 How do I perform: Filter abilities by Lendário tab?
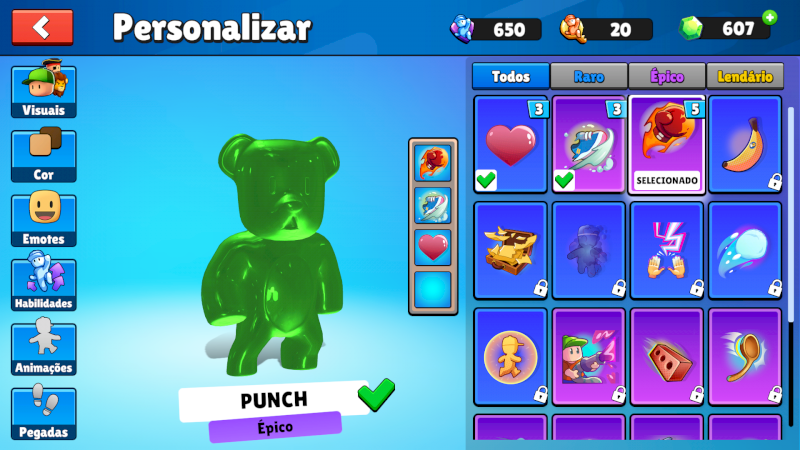[x=745, y=77]
